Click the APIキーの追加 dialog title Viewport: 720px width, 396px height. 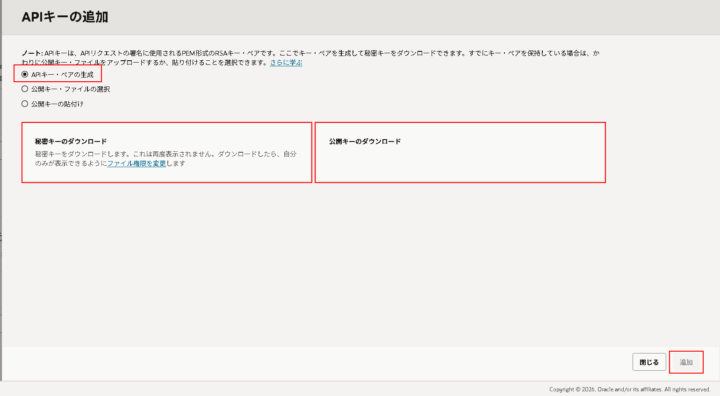(65, 17)
